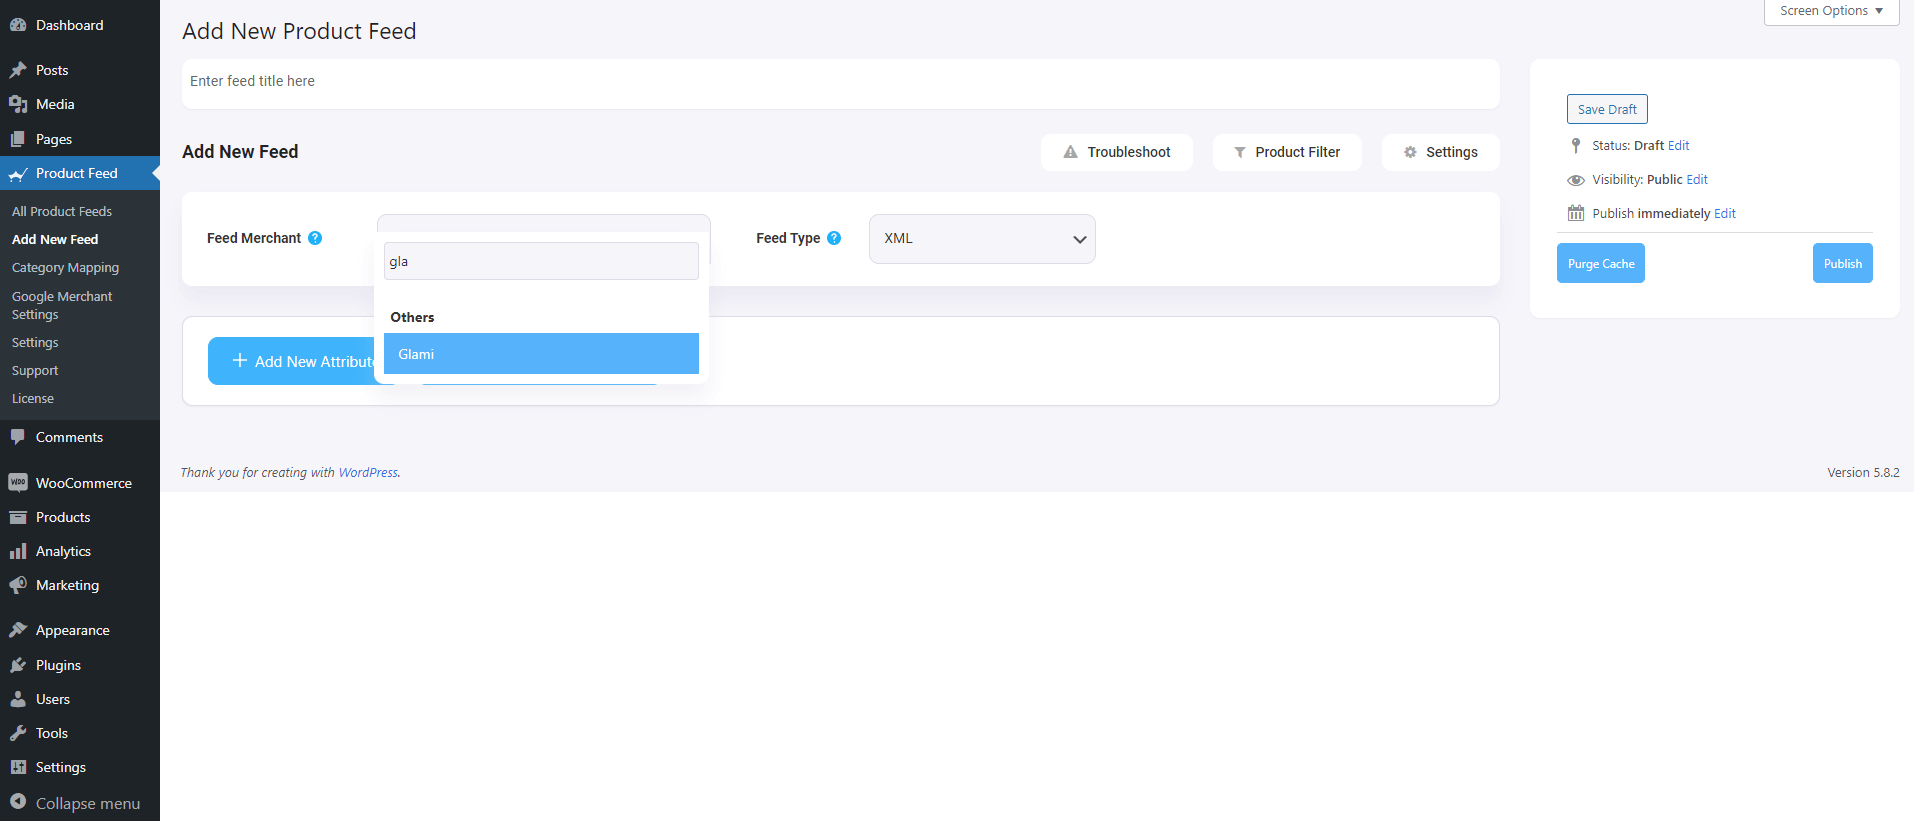Select Glami from merchant results

pyautogui.click(x=541, y=354)
